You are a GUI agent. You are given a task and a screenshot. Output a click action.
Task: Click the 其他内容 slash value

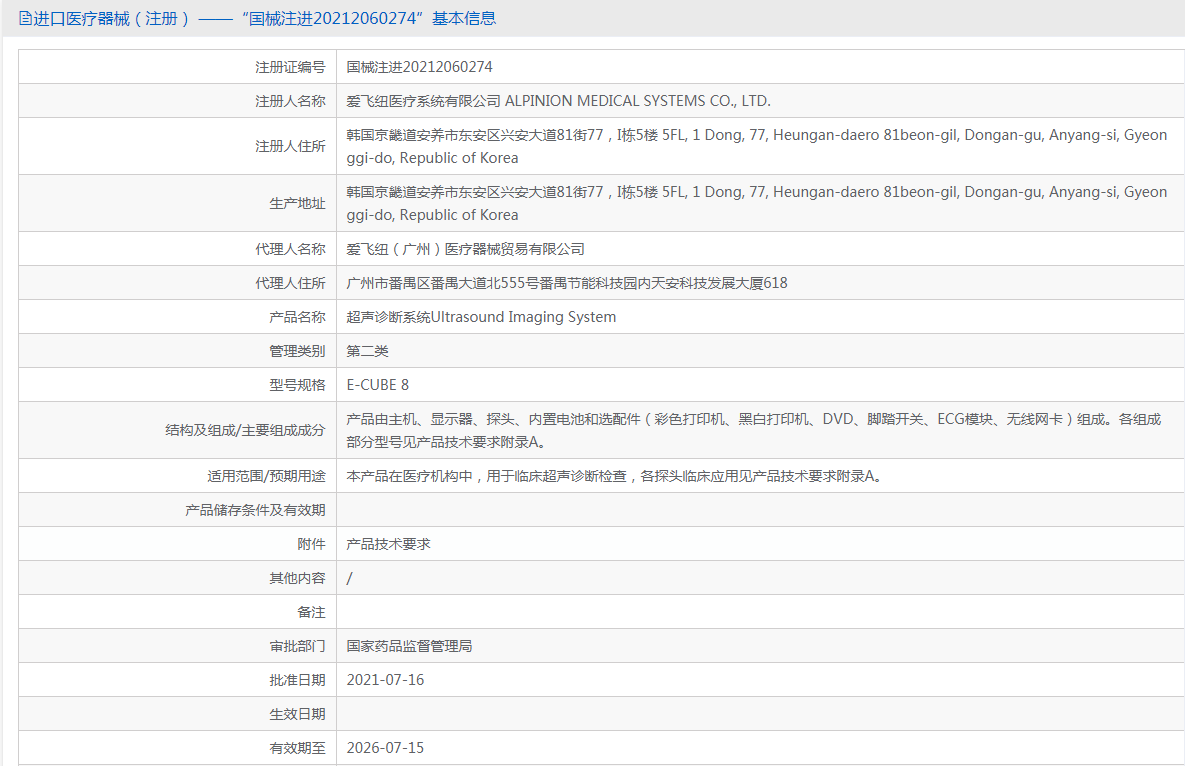(349, 579)
